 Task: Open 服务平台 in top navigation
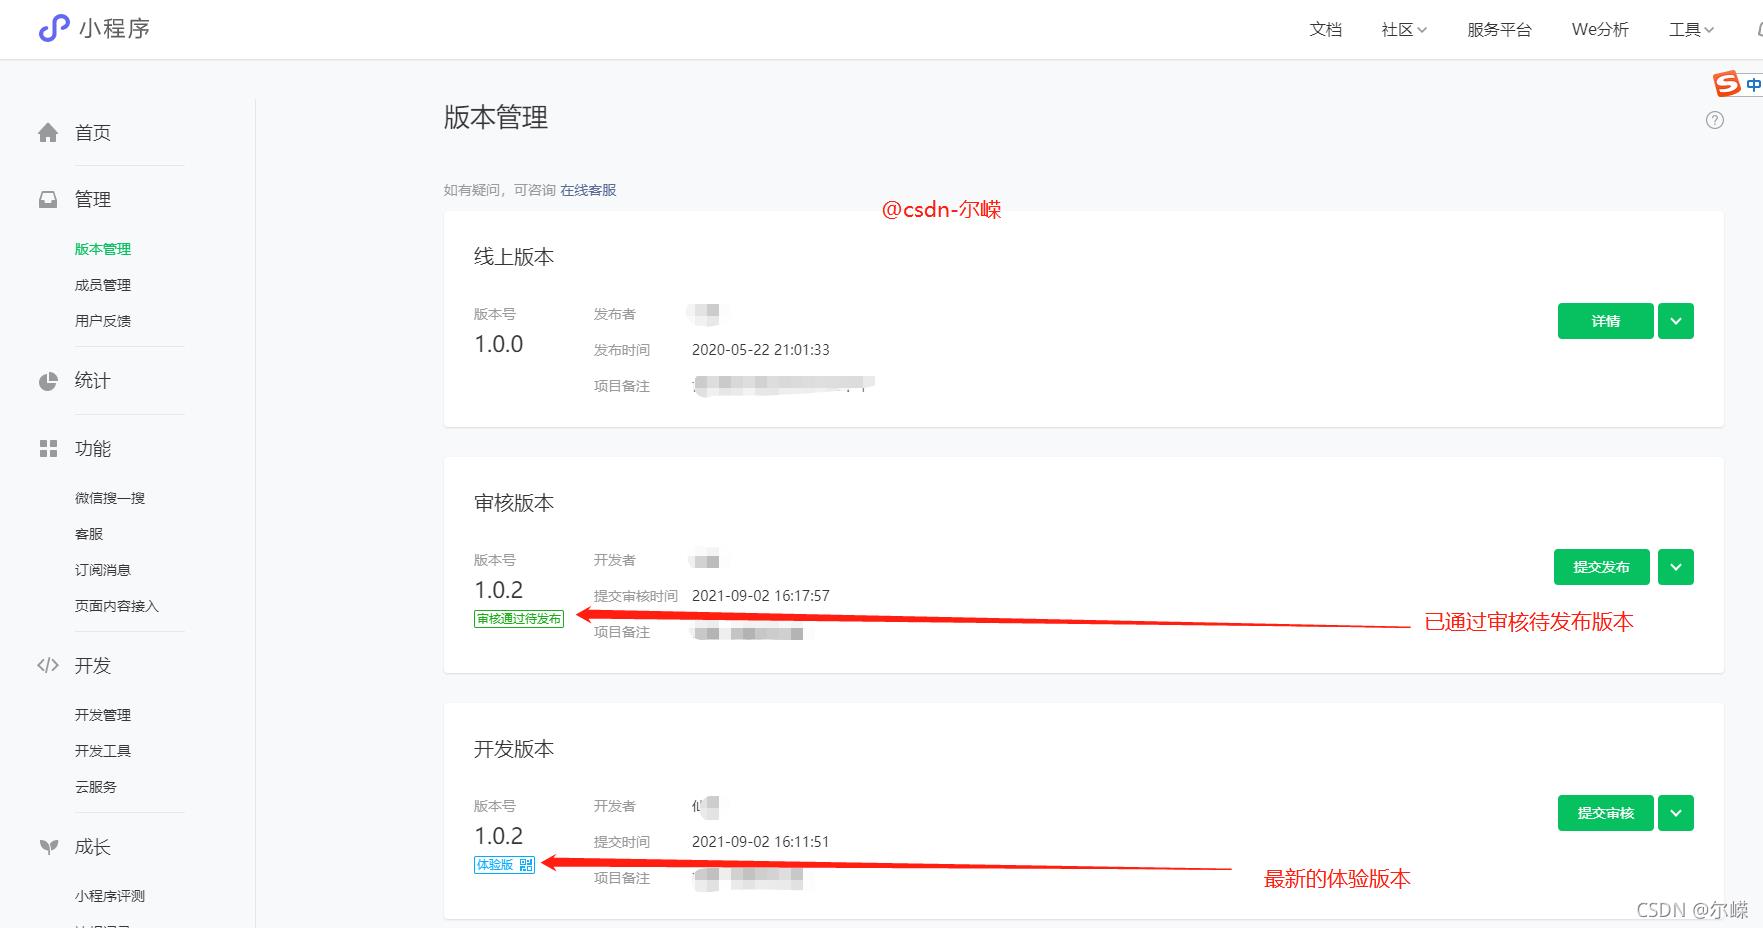(1499, 30)
